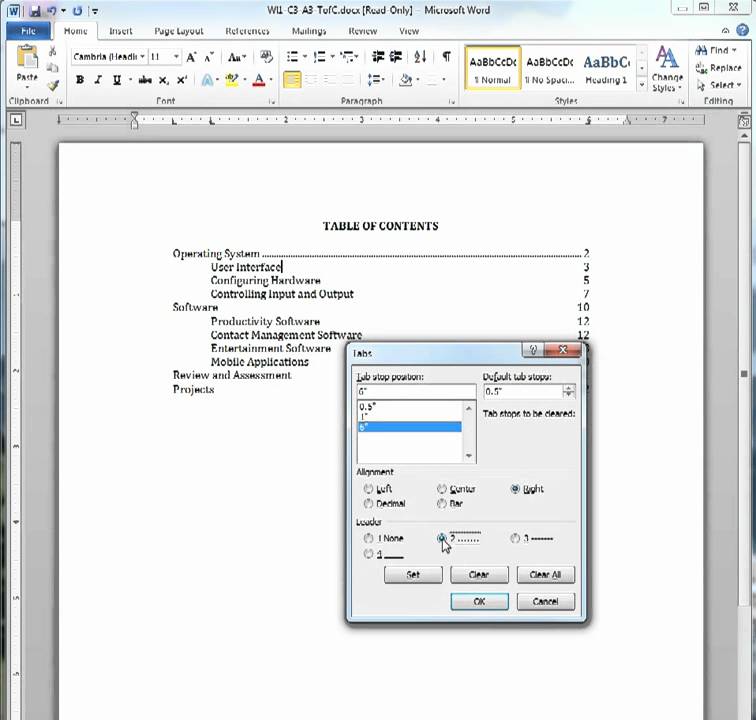Click the Clear button in Tabs dialog
Image resolution: width=756 pixels, height=720 pixels.
click(479, 575)
